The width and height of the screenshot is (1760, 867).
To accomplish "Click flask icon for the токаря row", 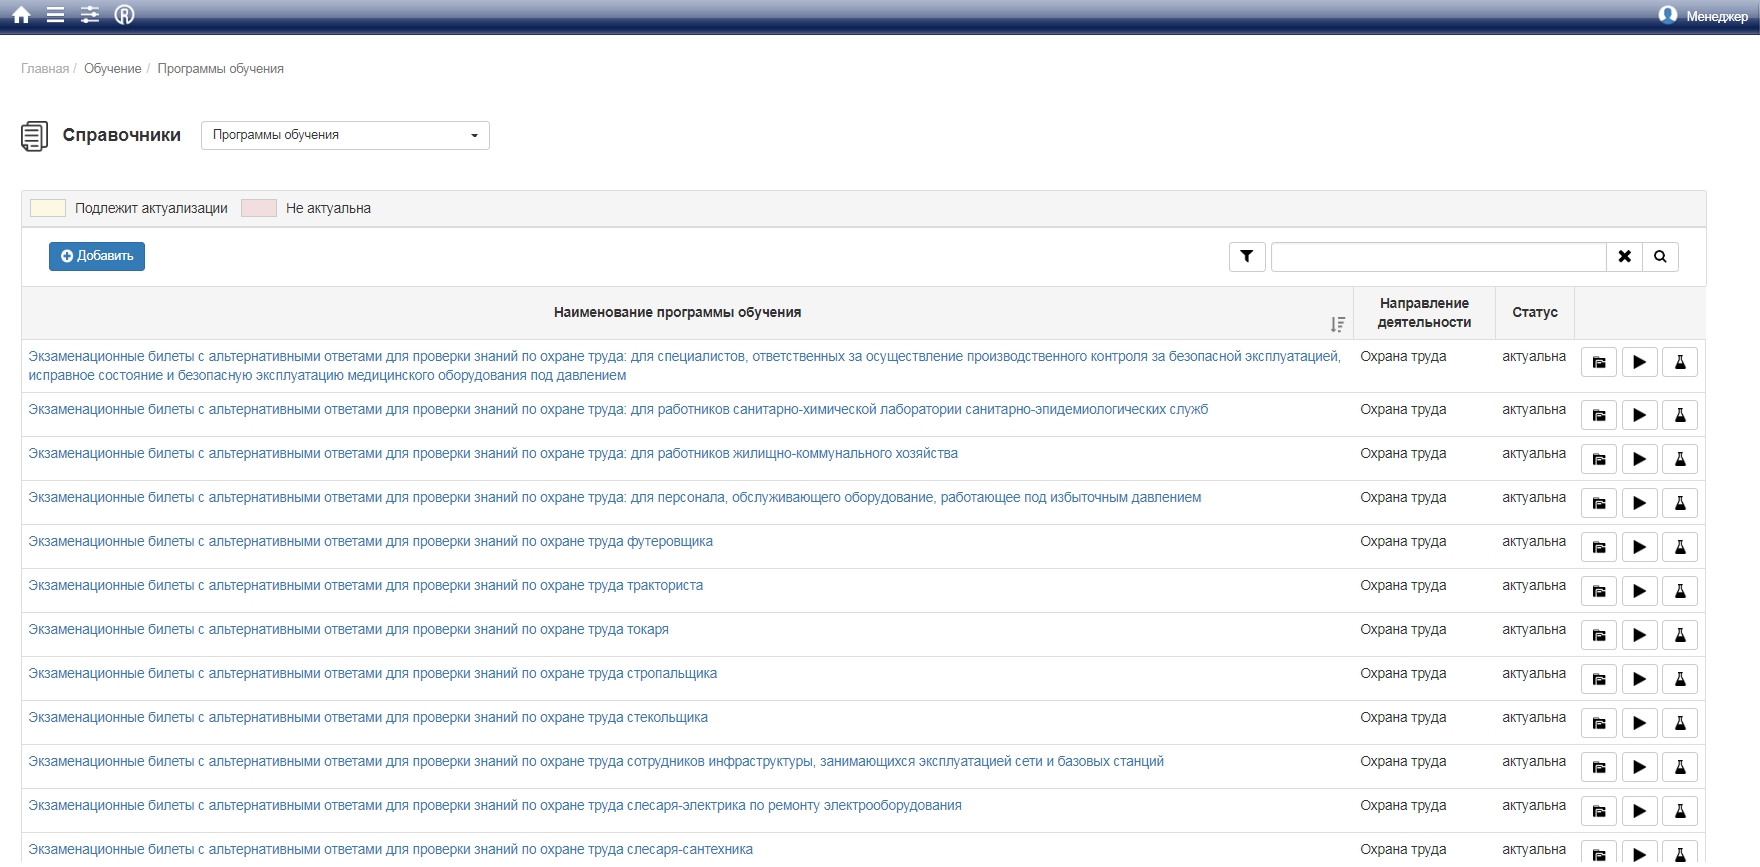I will point(1680,635).
